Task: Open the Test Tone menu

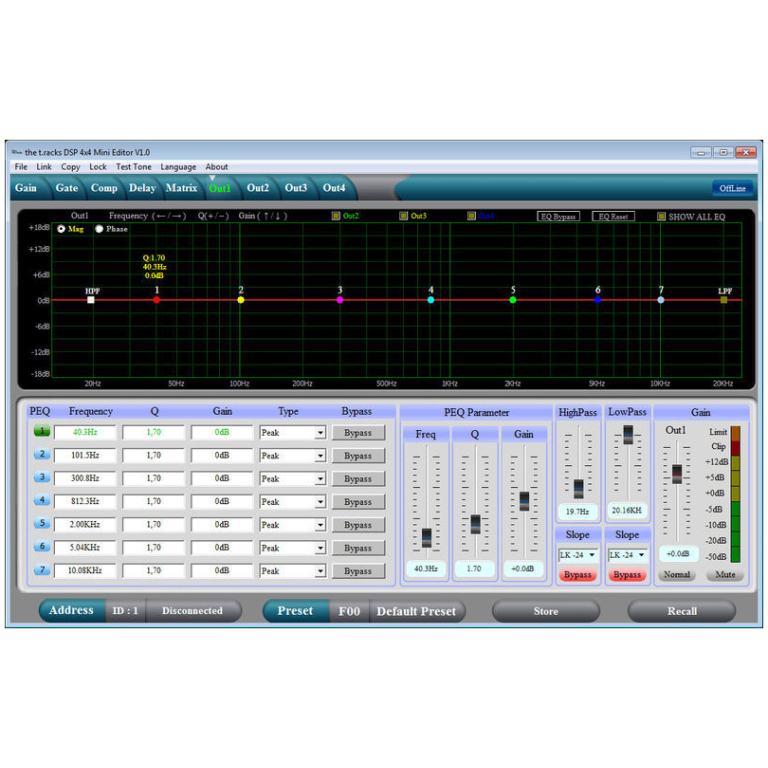Action: 133,167
